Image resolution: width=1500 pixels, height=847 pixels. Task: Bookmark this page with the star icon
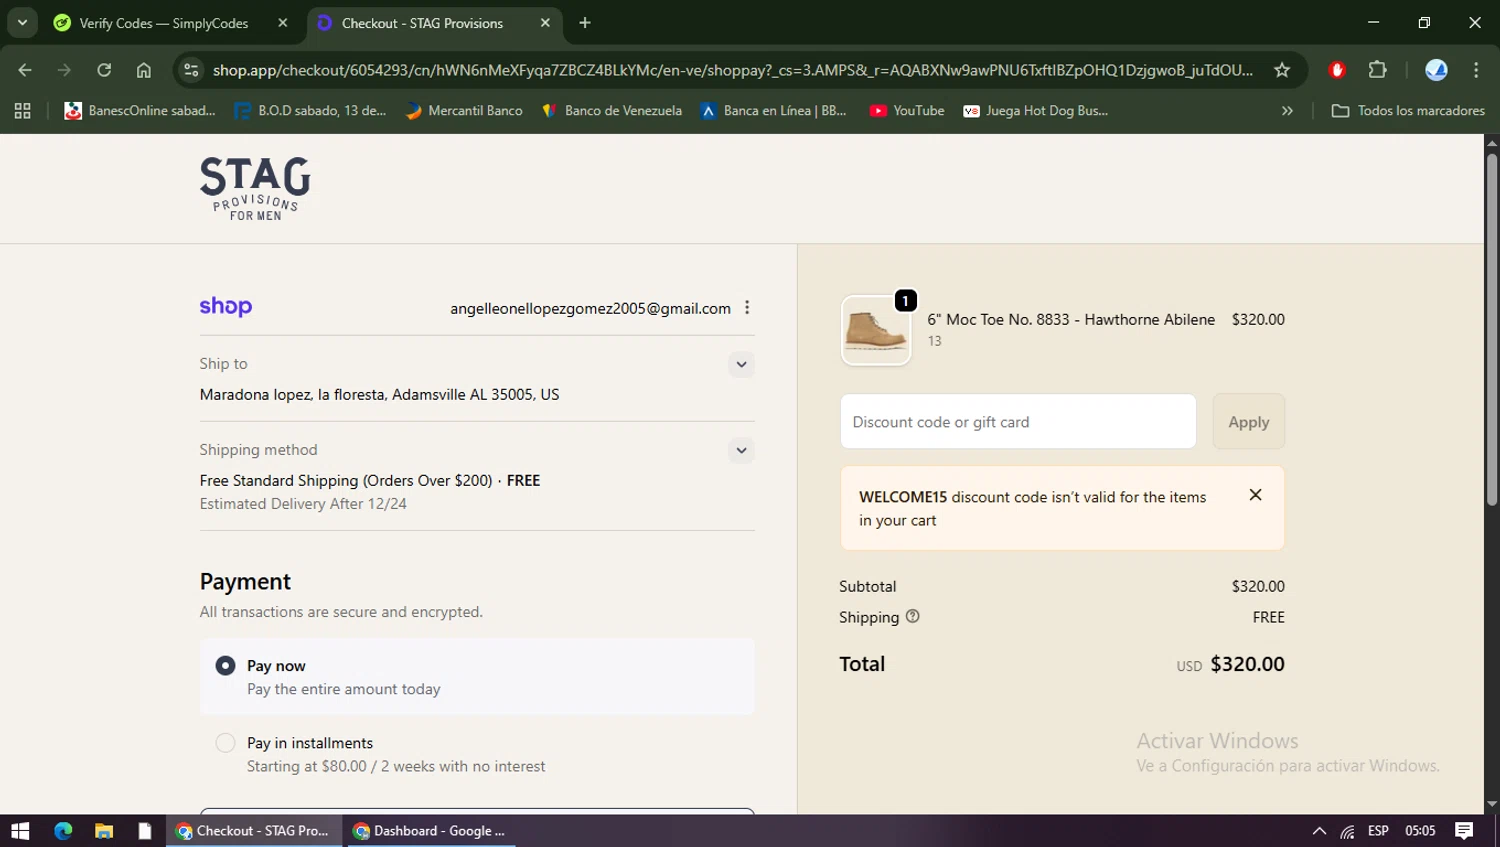pos(1282,70)
